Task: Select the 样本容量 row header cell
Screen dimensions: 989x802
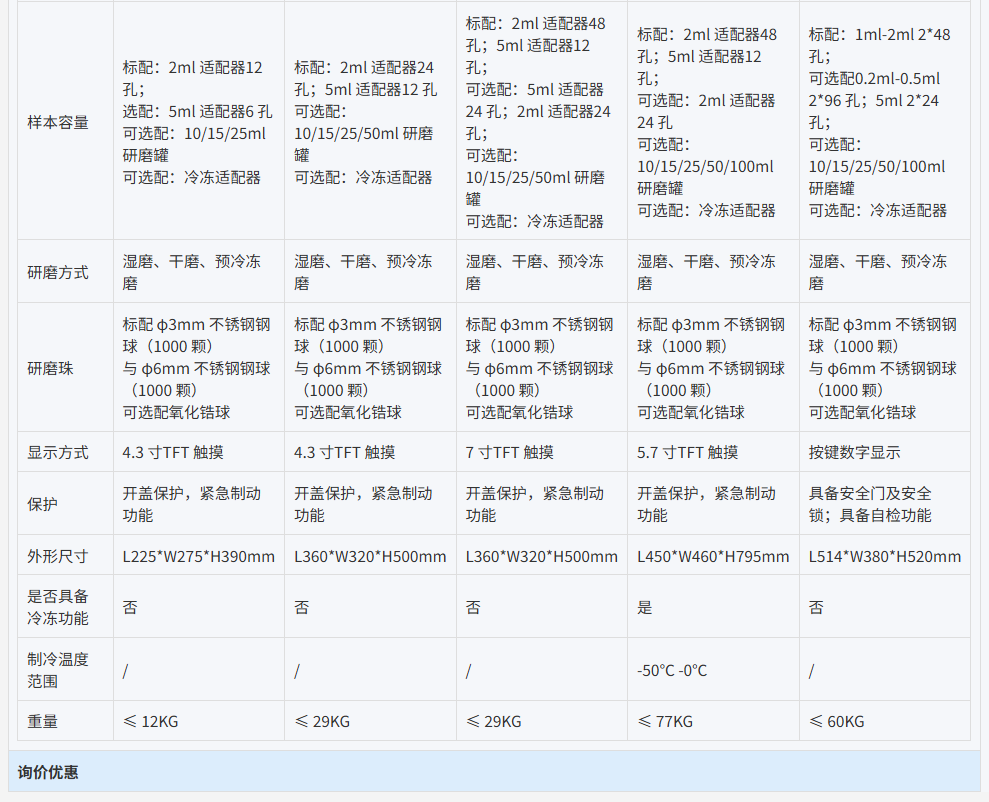Action: click(x=58, y=122)
